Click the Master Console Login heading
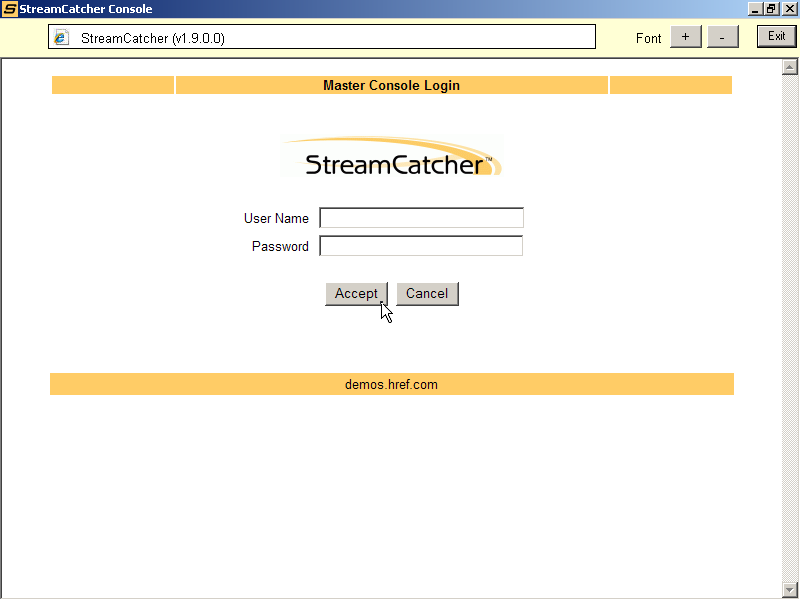The width and height of the screenshot is (800, 600). 391,85
